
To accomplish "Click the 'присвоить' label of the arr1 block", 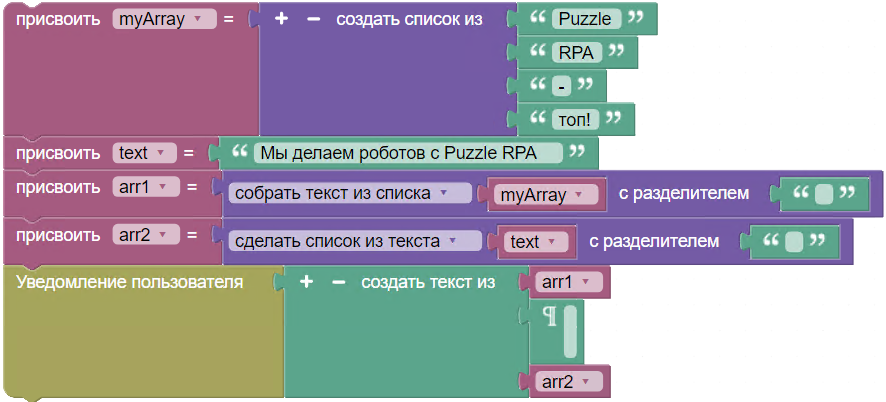I will tap(59, 187).
